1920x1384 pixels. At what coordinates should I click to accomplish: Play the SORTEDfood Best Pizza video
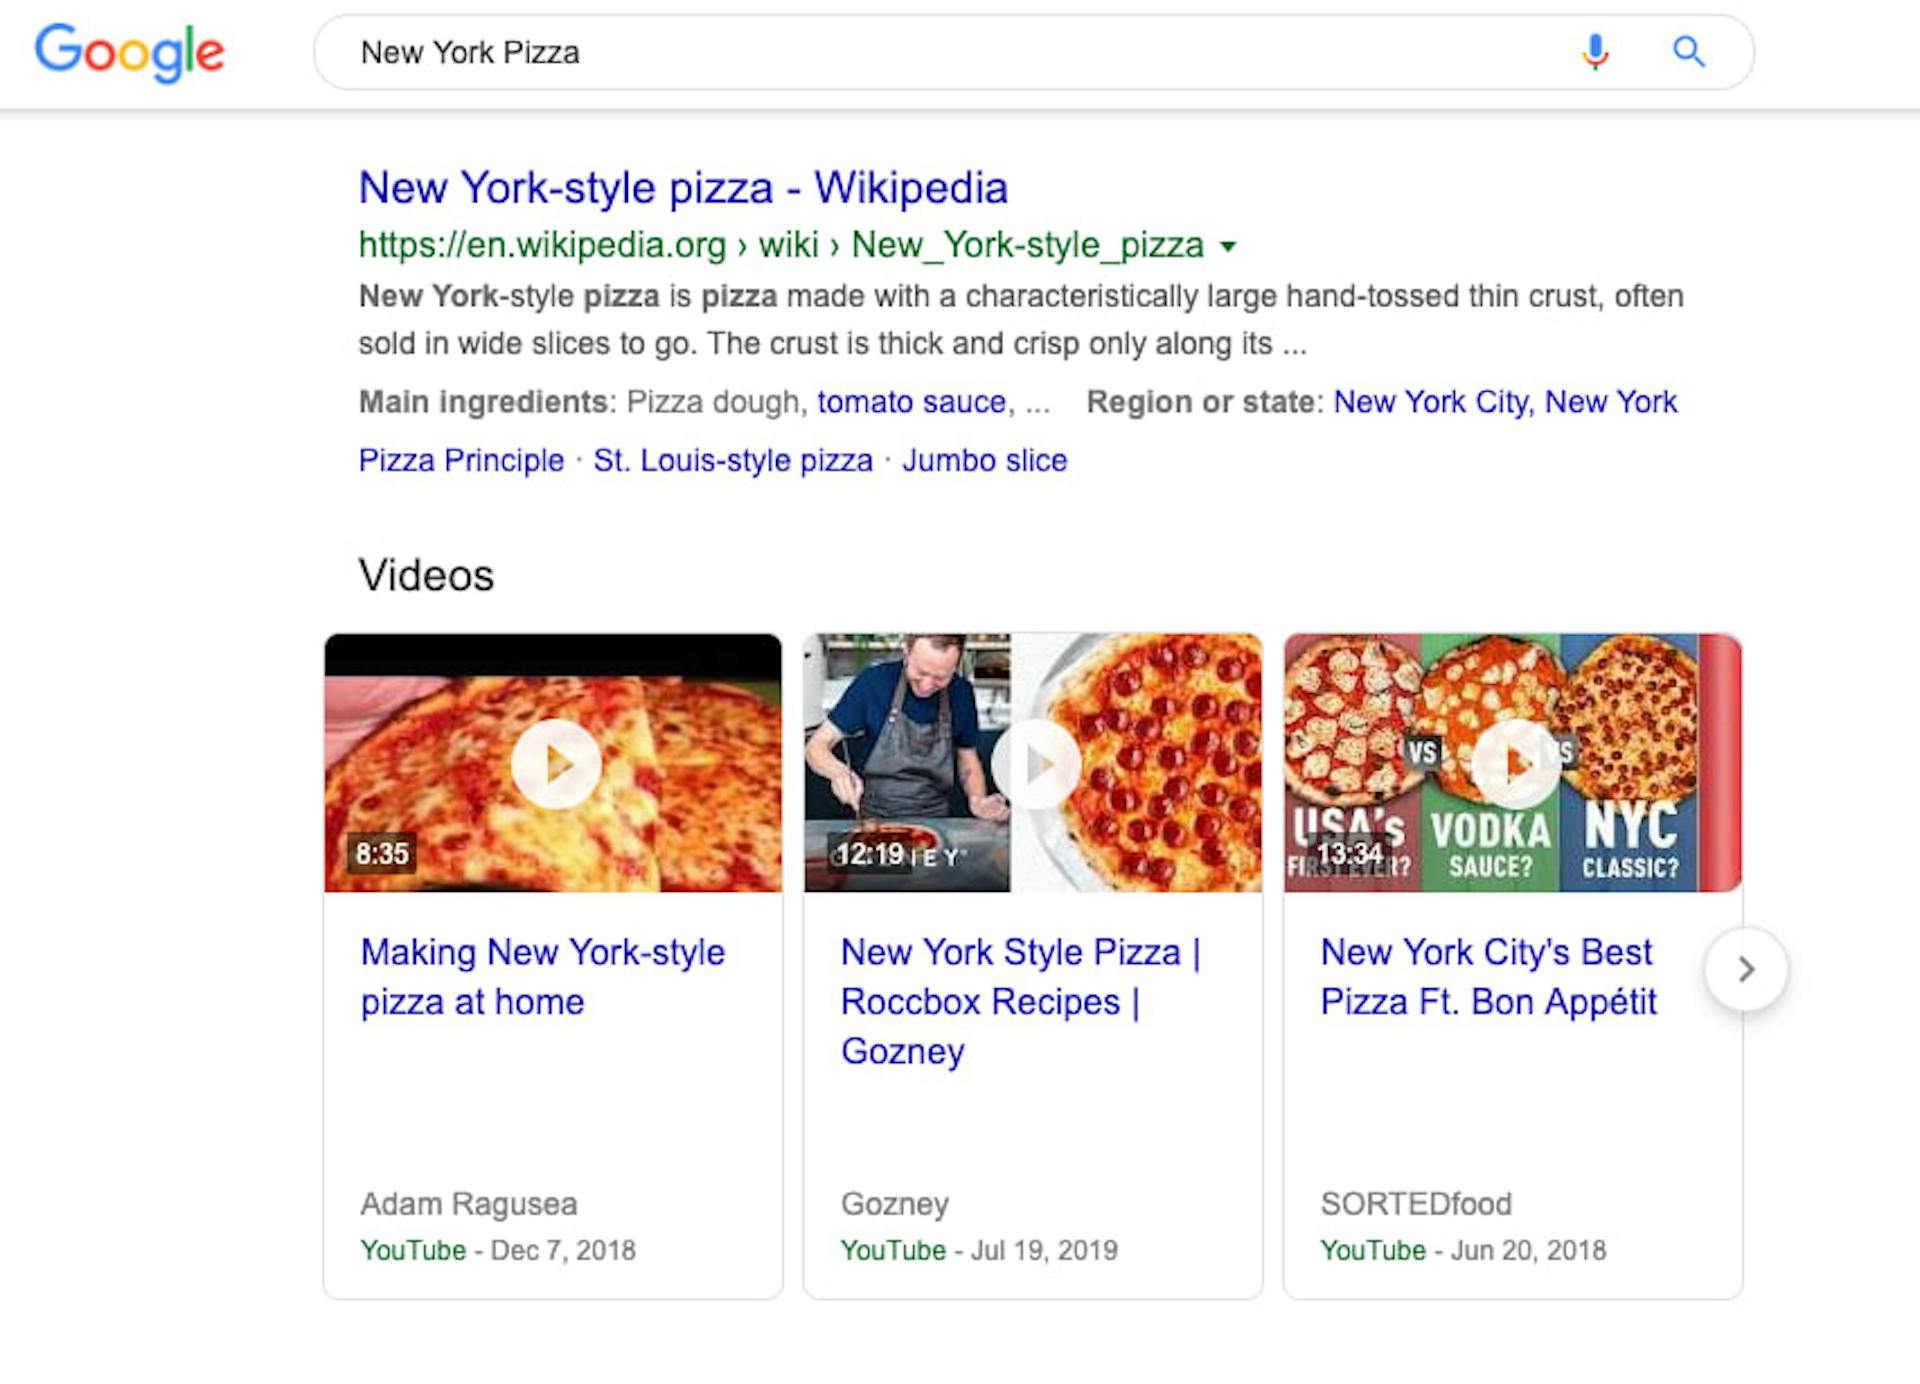pos(1514,764)
